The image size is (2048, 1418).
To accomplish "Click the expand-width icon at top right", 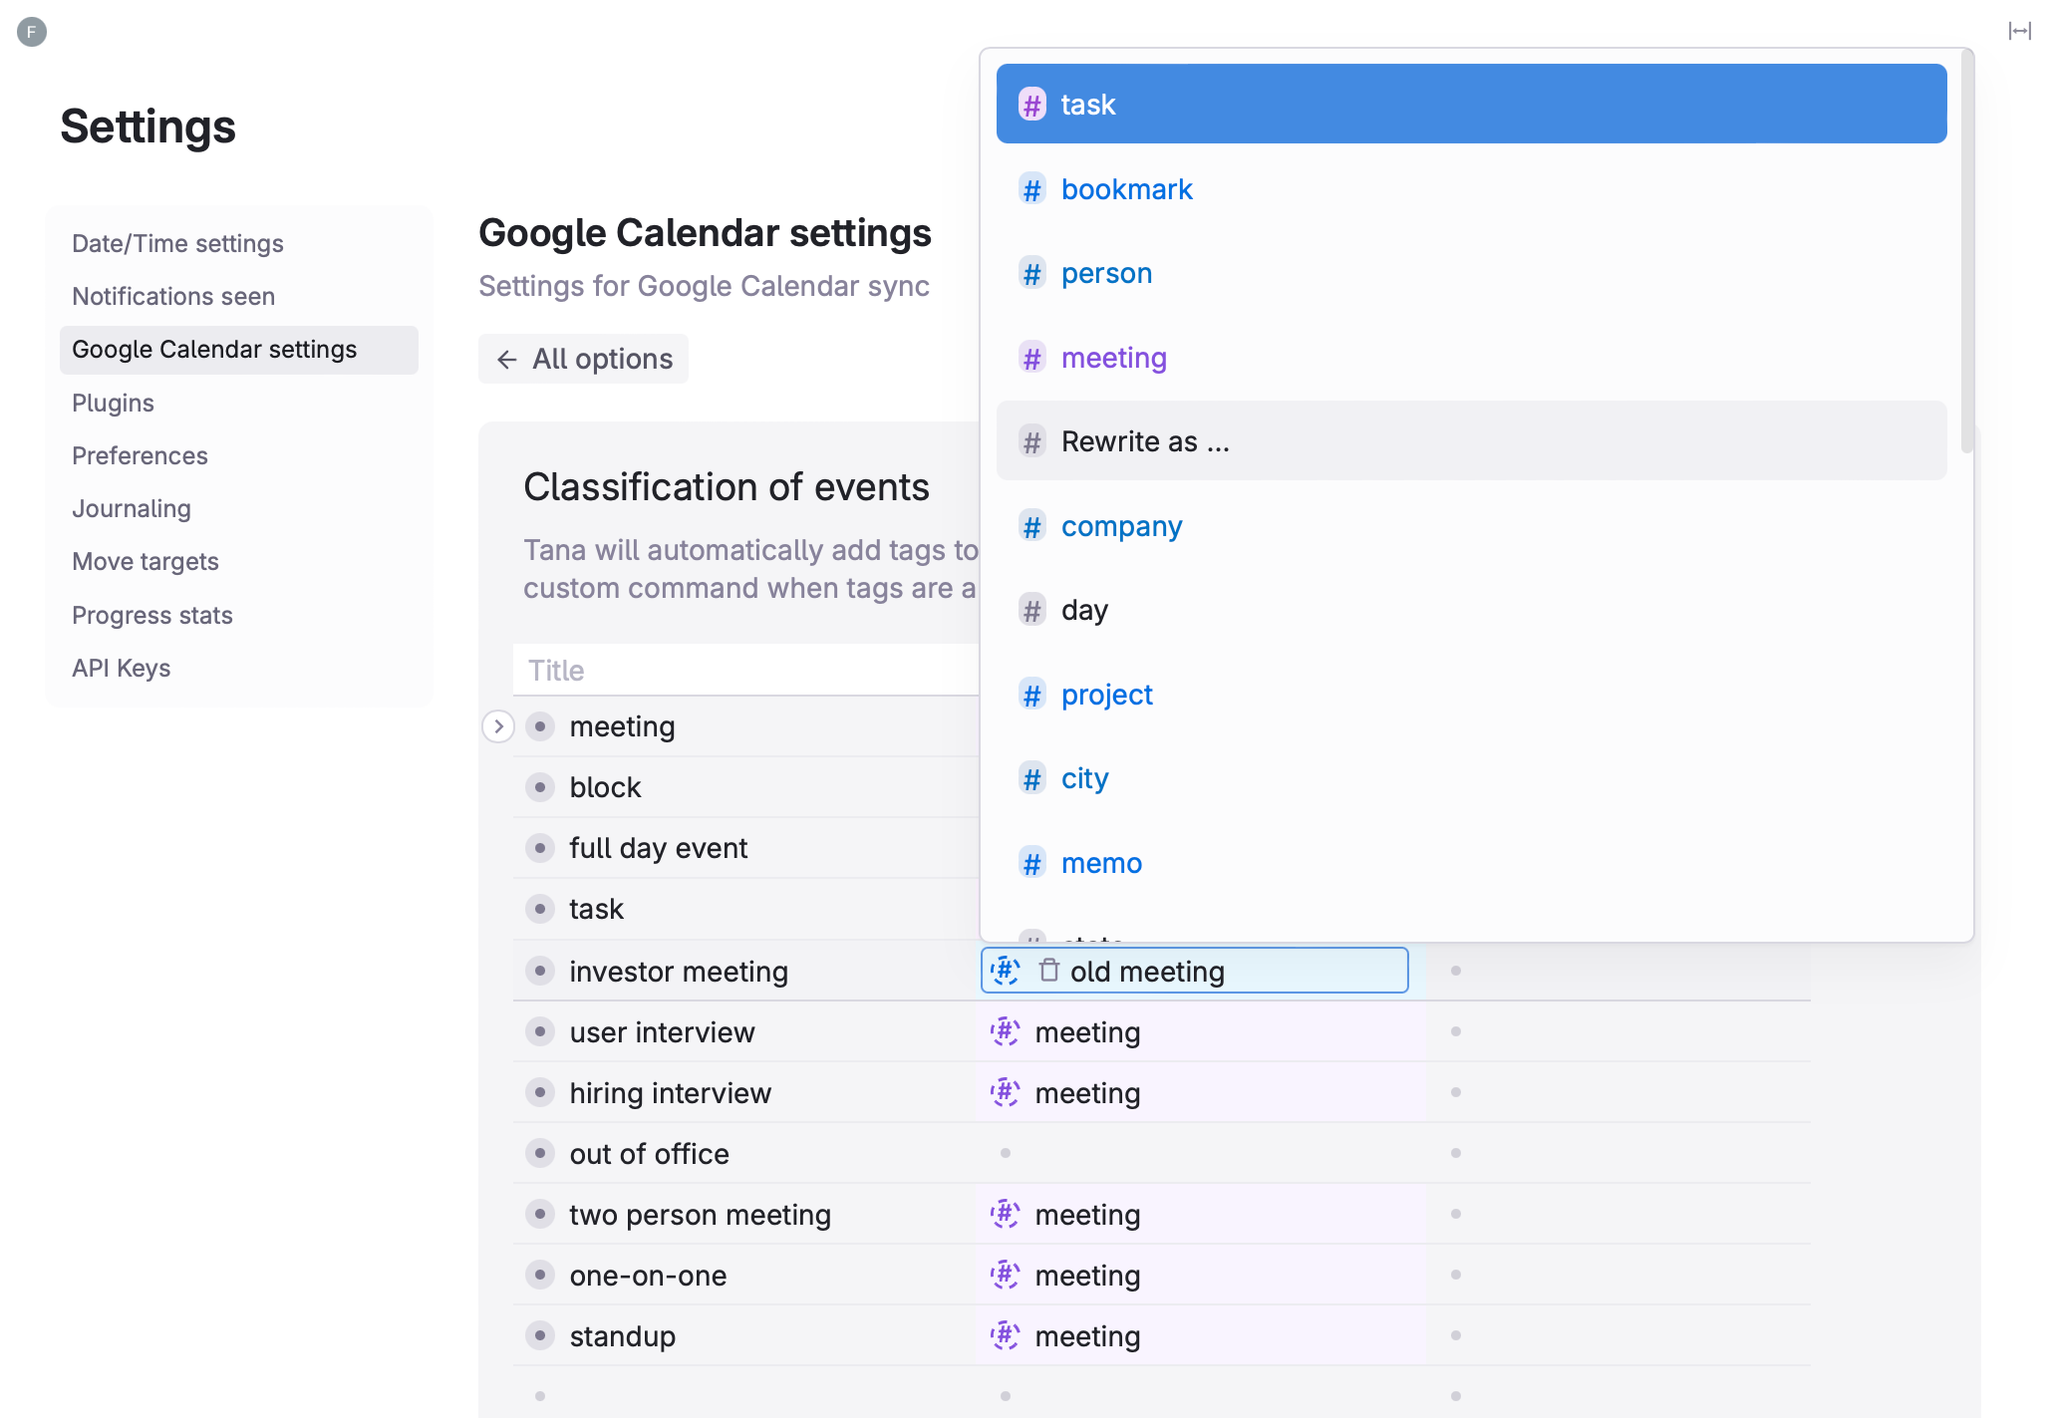I will 2020,31.
